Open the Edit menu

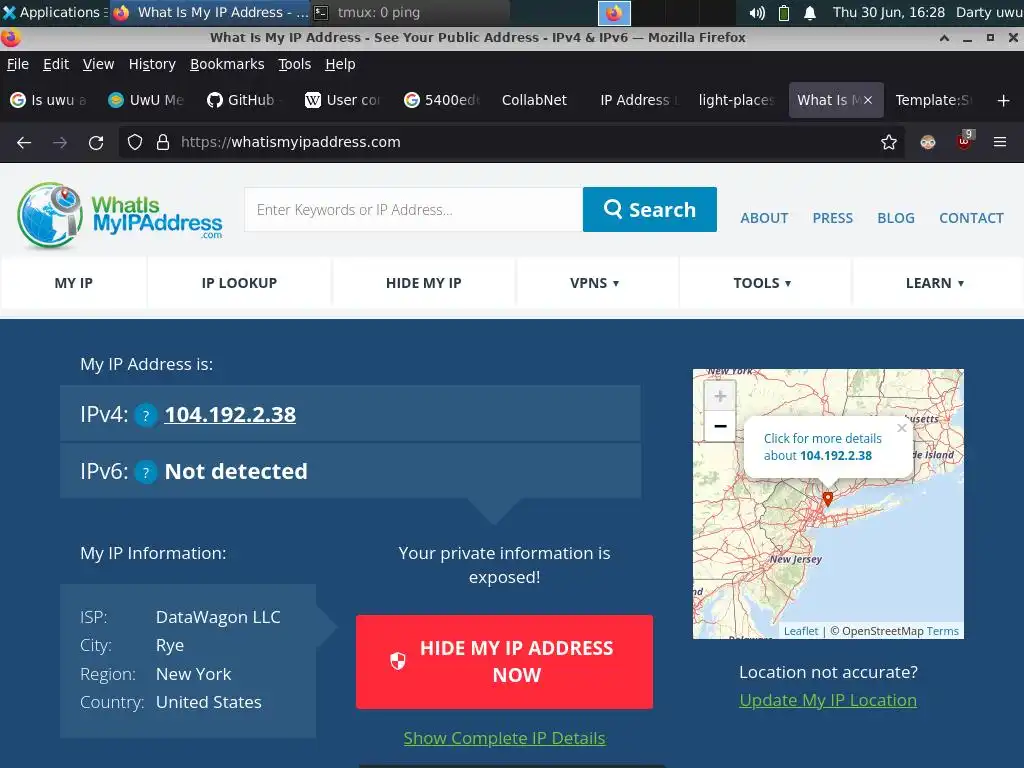pos(56,64)
